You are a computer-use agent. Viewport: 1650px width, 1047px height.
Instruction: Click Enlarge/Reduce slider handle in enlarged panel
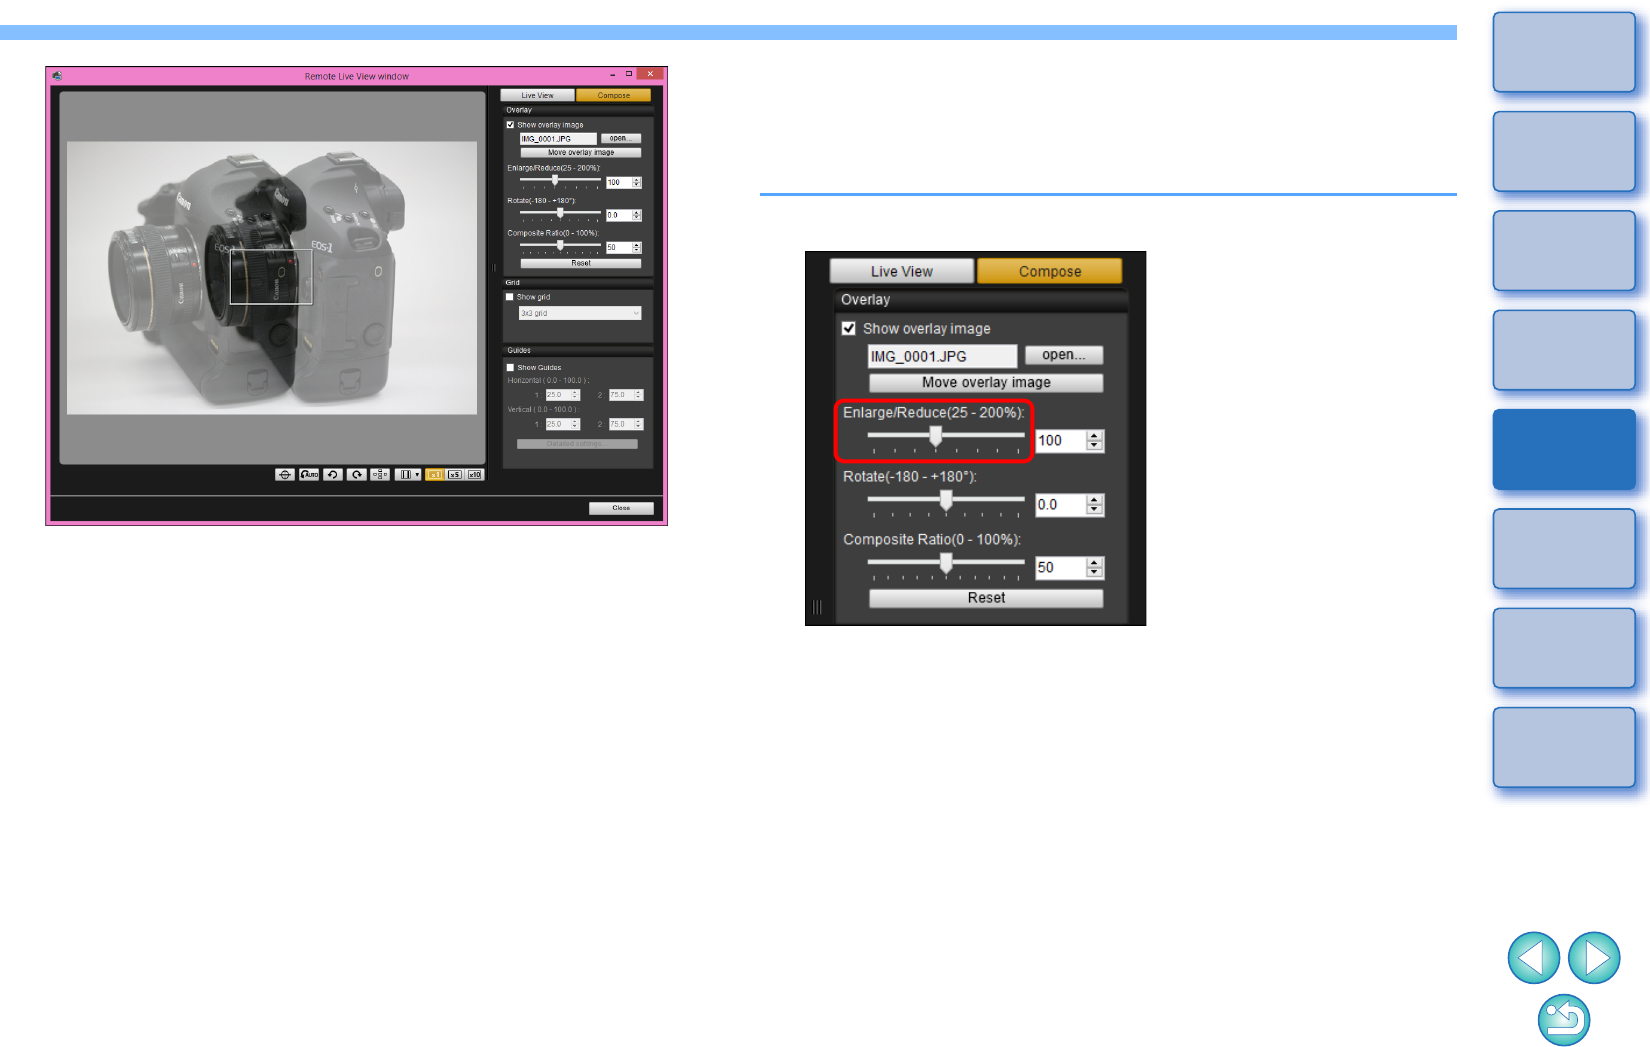click(936, 436)
